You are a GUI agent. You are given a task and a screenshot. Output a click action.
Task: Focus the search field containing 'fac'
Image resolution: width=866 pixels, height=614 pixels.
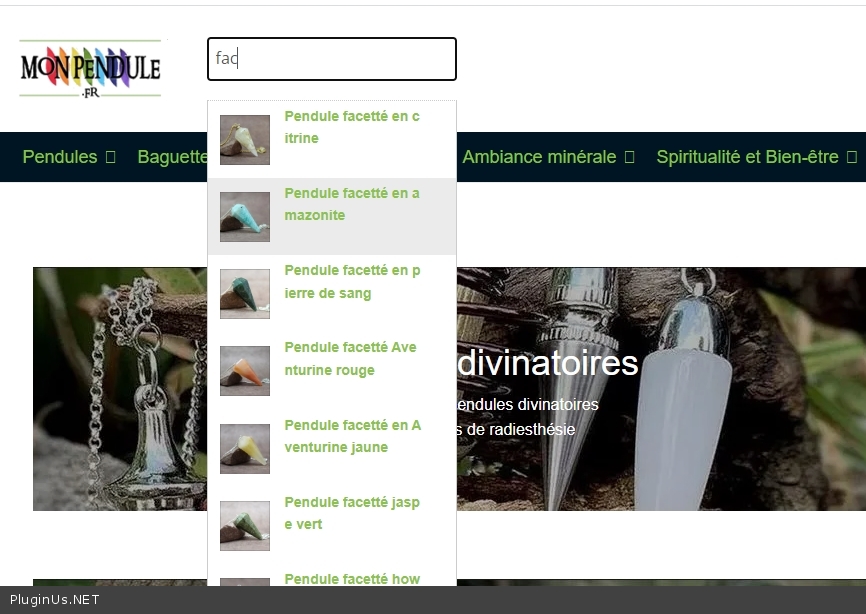(332, 59)
